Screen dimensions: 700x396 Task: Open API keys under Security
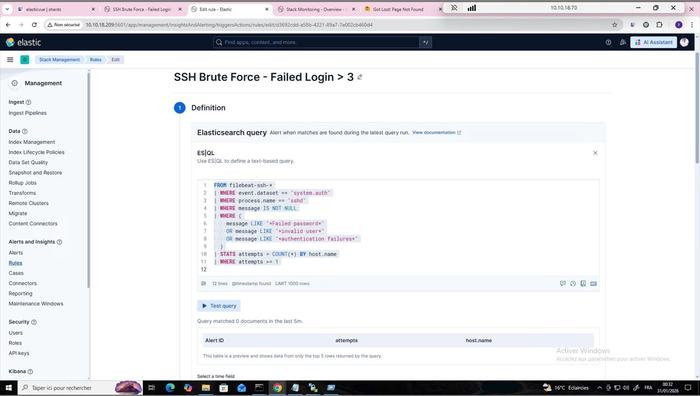(19, 353)
